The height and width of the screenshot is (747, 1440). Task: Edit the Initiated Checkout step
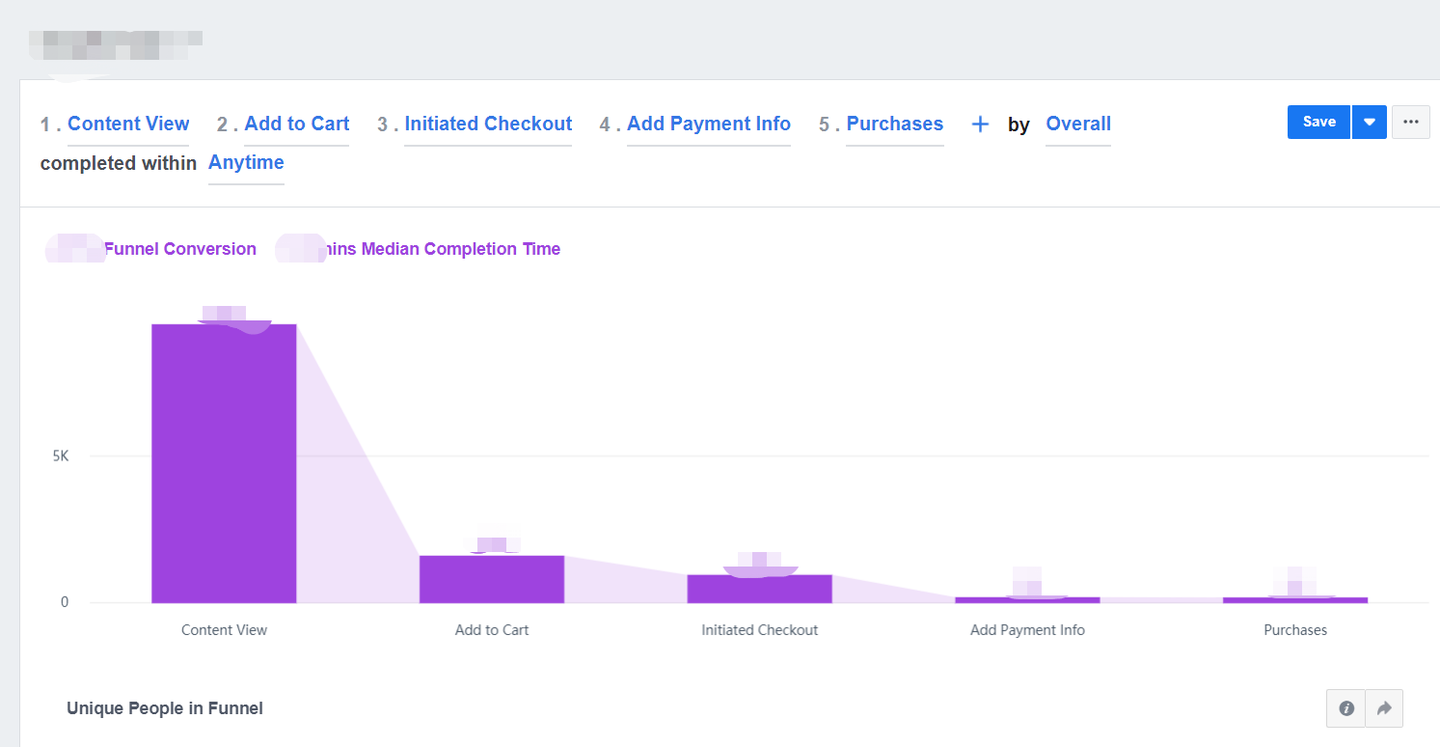click(x=488, y=124)
